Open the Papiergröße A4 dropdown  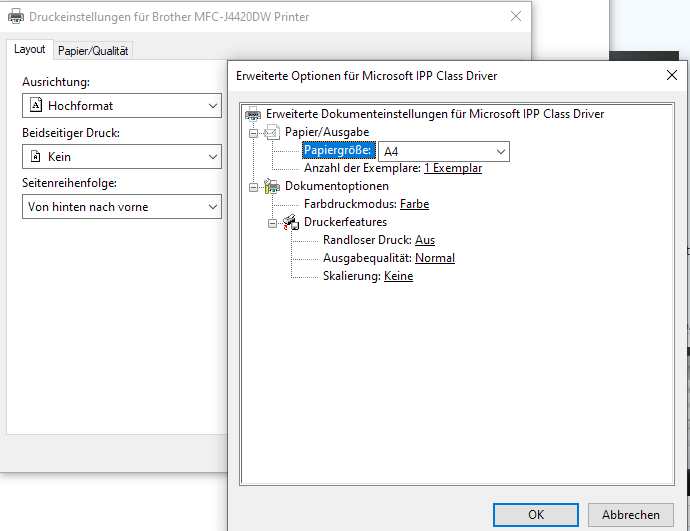444,152
